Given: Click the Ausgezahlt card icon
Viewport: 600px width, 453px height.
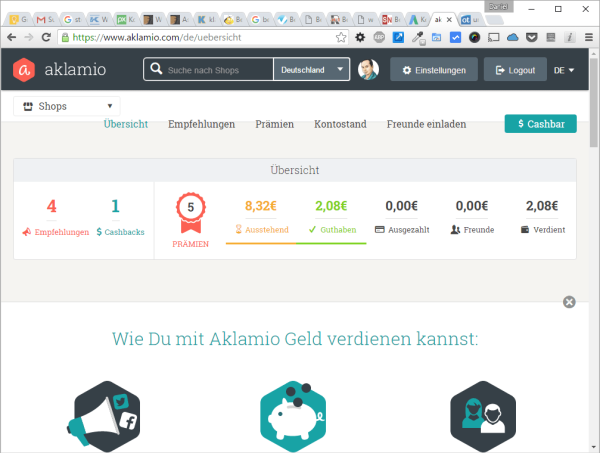Looking at the screenshot, I should coord(379,230).
